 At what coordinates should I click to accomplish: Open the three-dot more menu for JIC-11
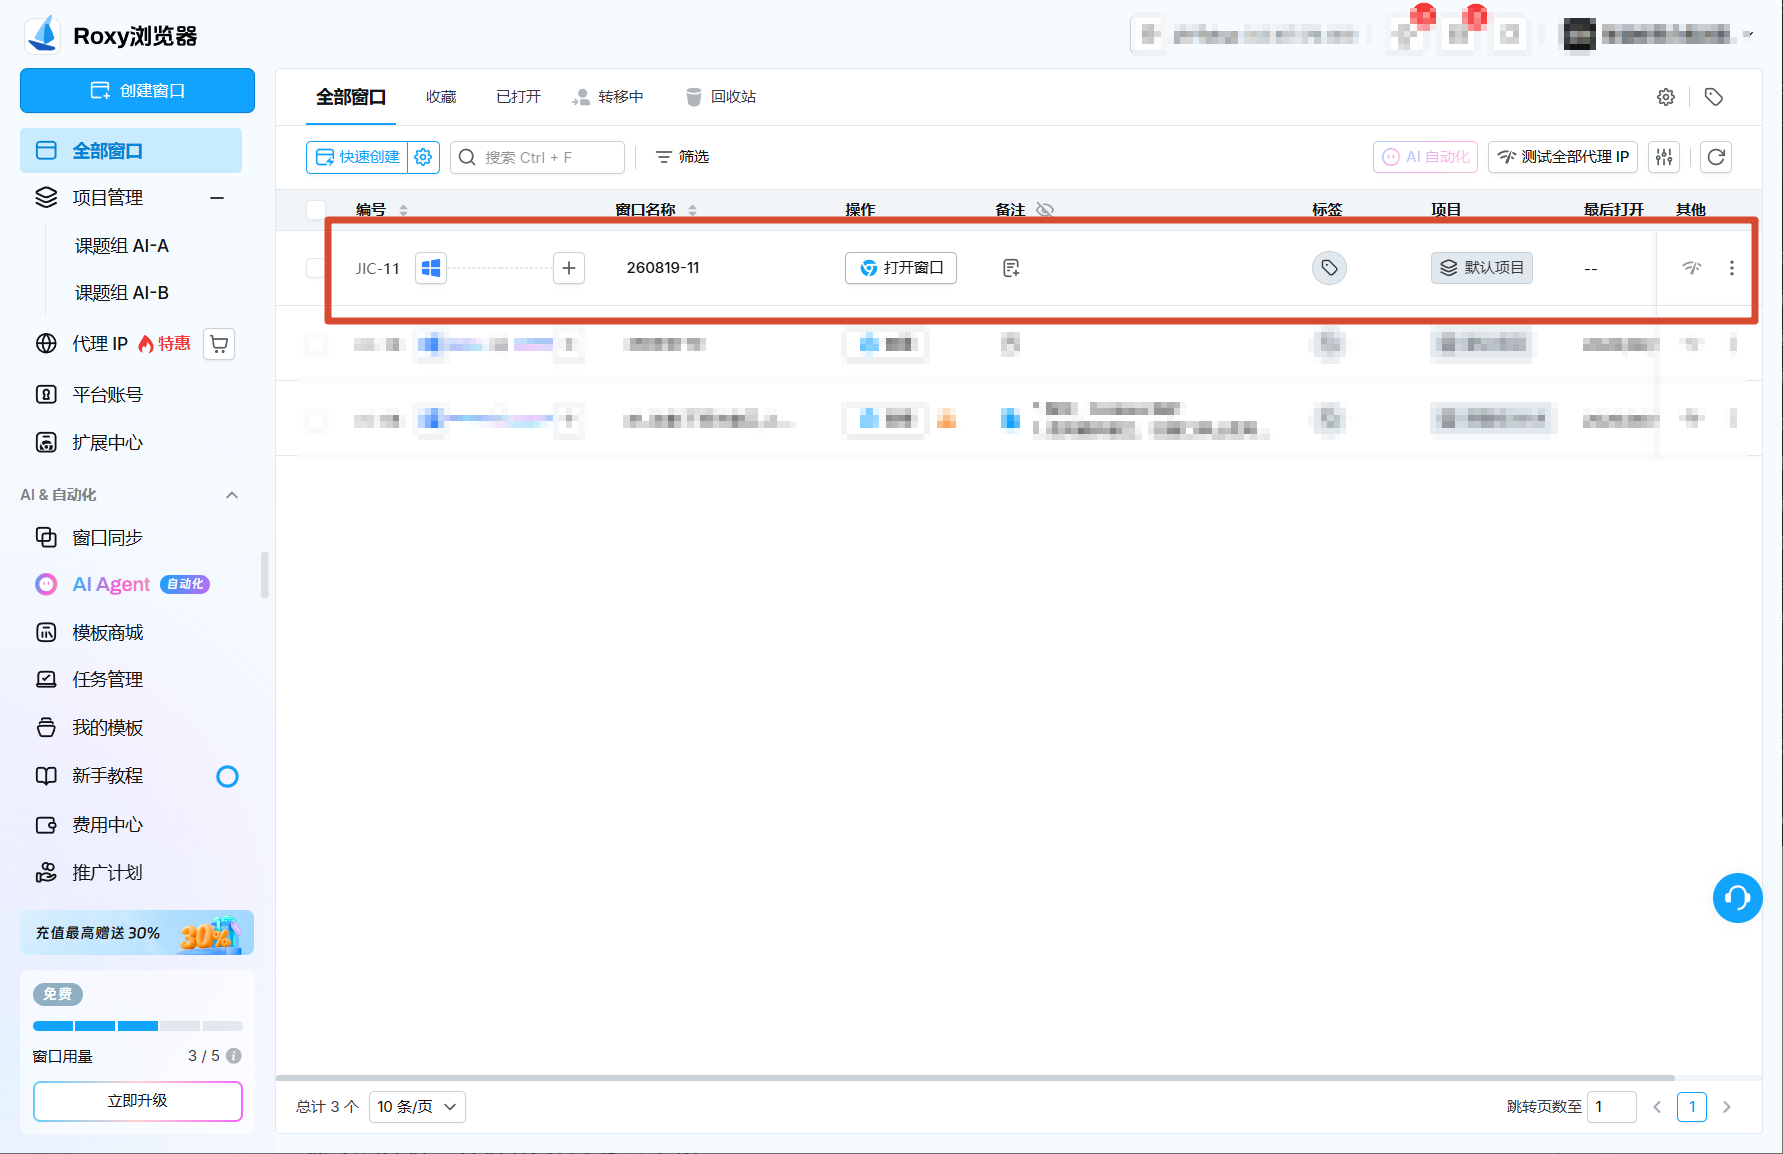click(1732, 268)
